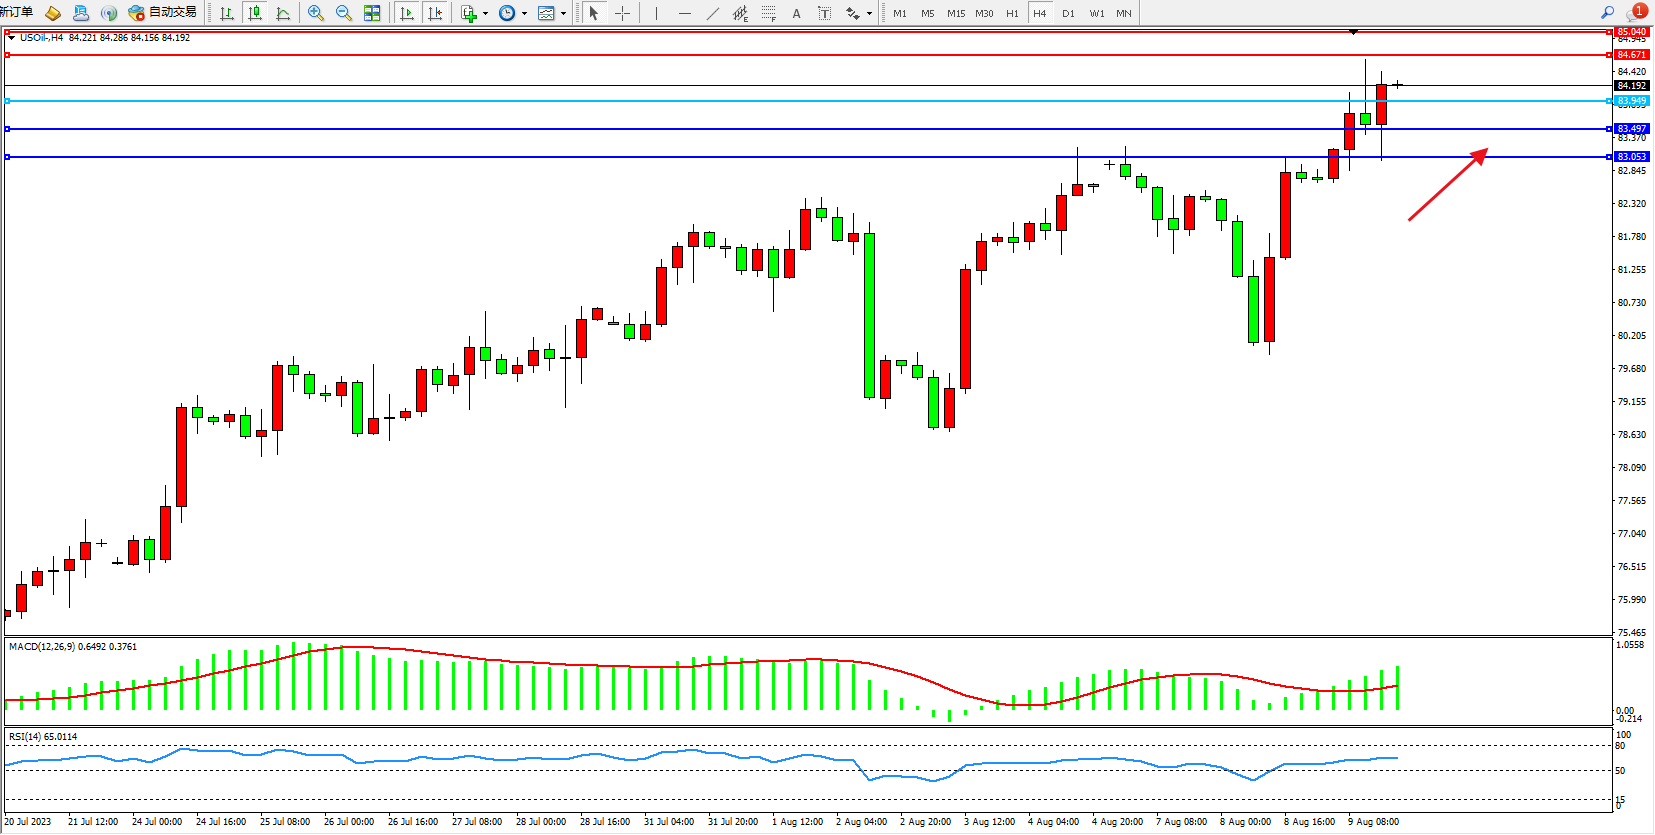Image resolution: width=1655 pixels, height=835 pixels.
Task: Pick the vertical line drawing tool
Action: 656,13
